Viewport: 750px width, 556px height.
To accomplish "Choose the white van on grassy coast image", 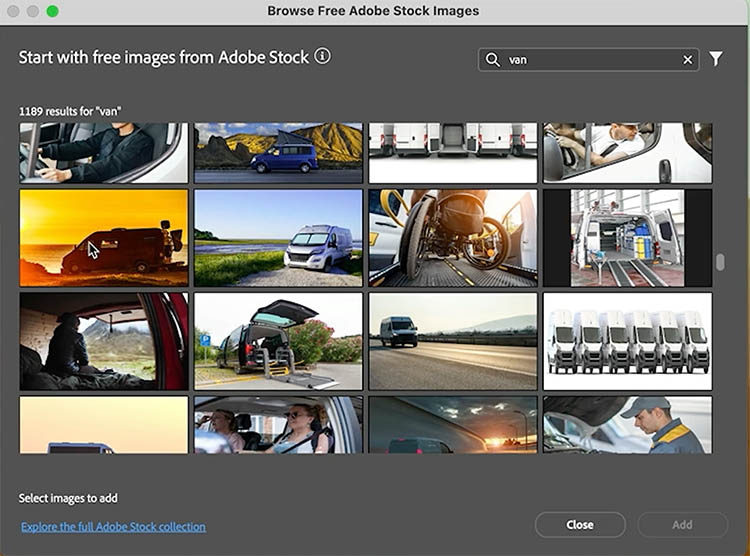I will tap(278, 238).
